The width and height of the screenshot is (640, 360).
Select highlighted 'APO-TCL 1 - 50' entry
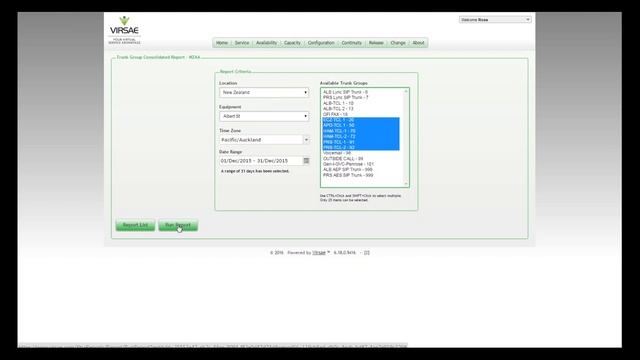click(x=361, y=125)
